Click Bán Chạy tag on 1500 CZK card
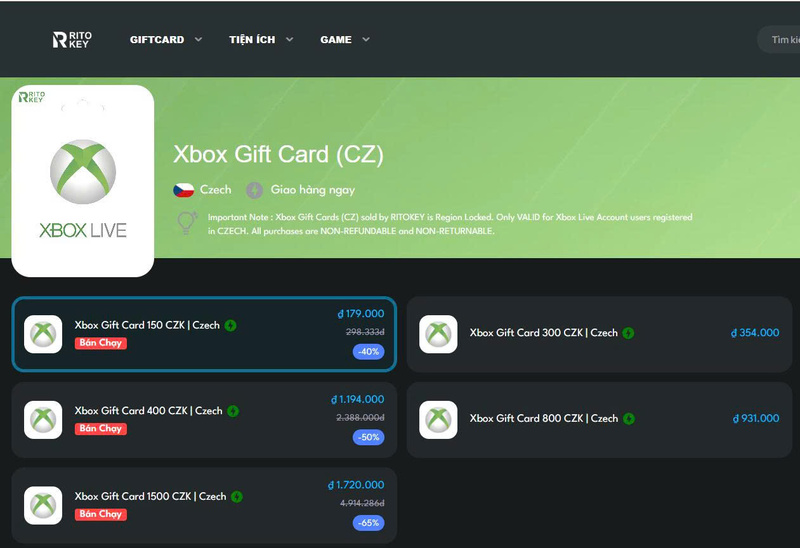 101,514
